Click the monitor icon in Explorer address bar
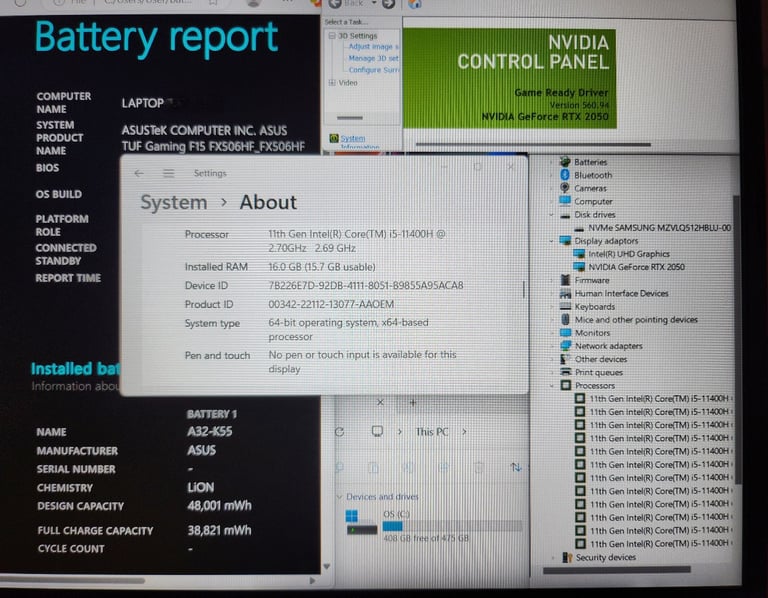768x598 pixels. point(377,431)
